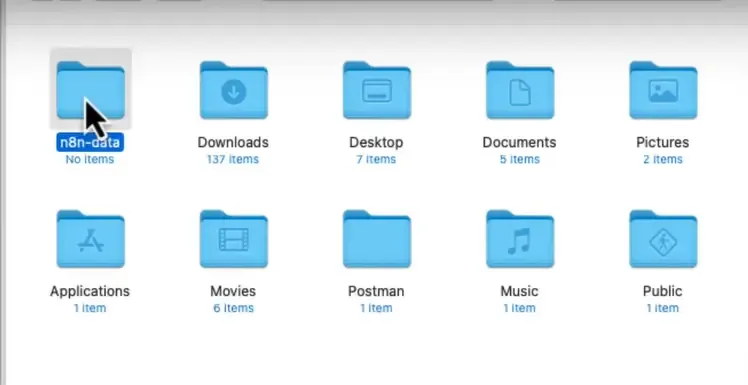Click the Pictures name label

[663, 142]
